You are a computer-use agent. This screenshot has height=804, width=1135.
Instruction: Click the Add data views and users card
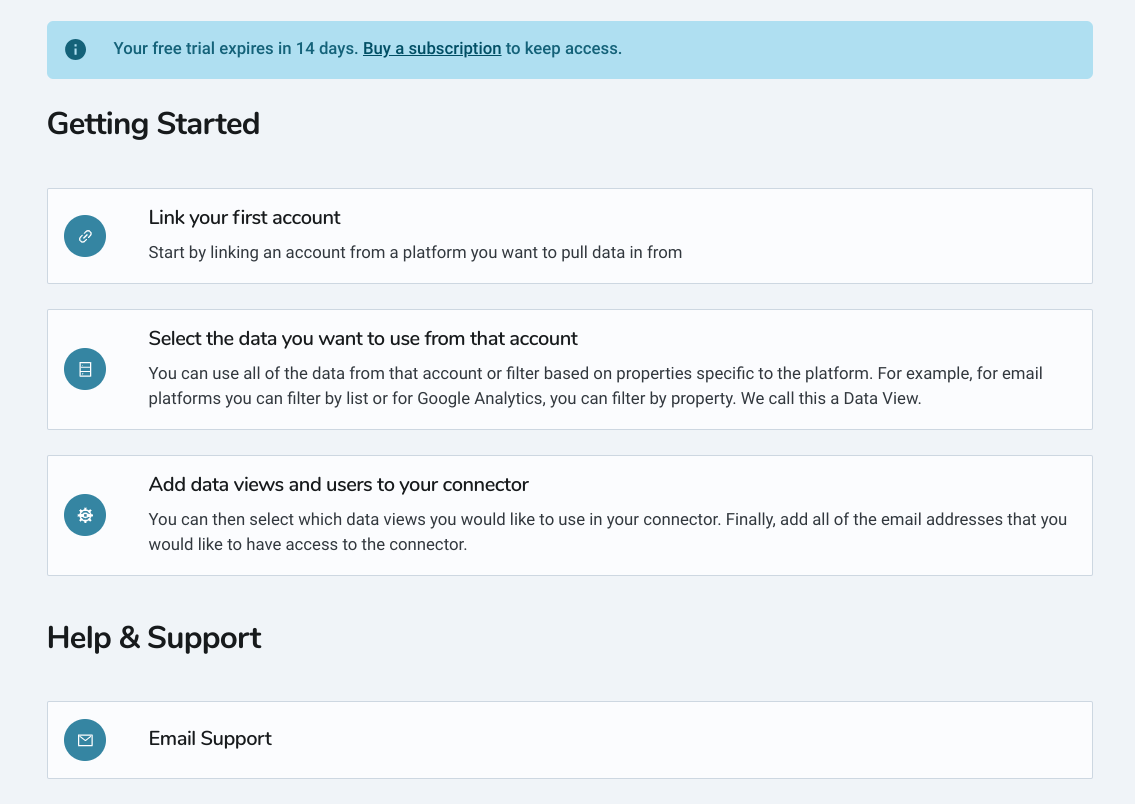pyautogui.click(x=568, y=515)
